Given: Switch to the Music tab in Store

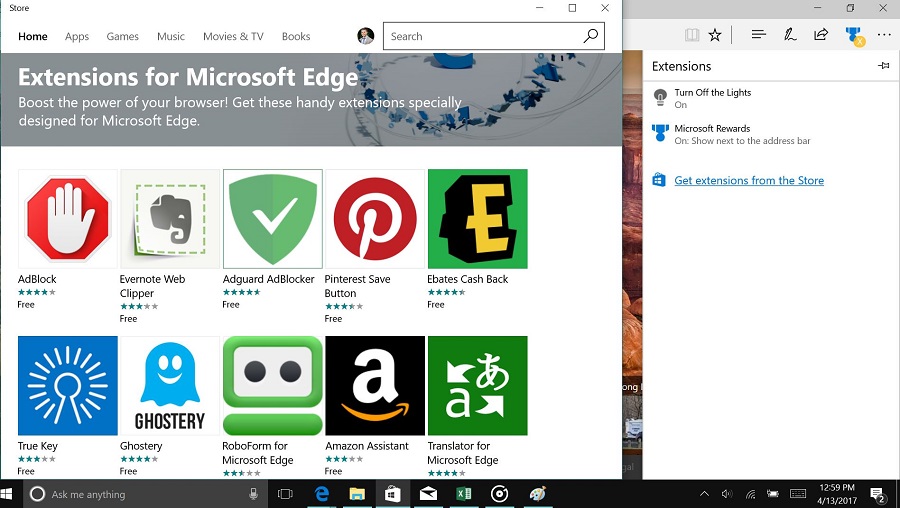Looking at the screenshot, I should 170,36.
